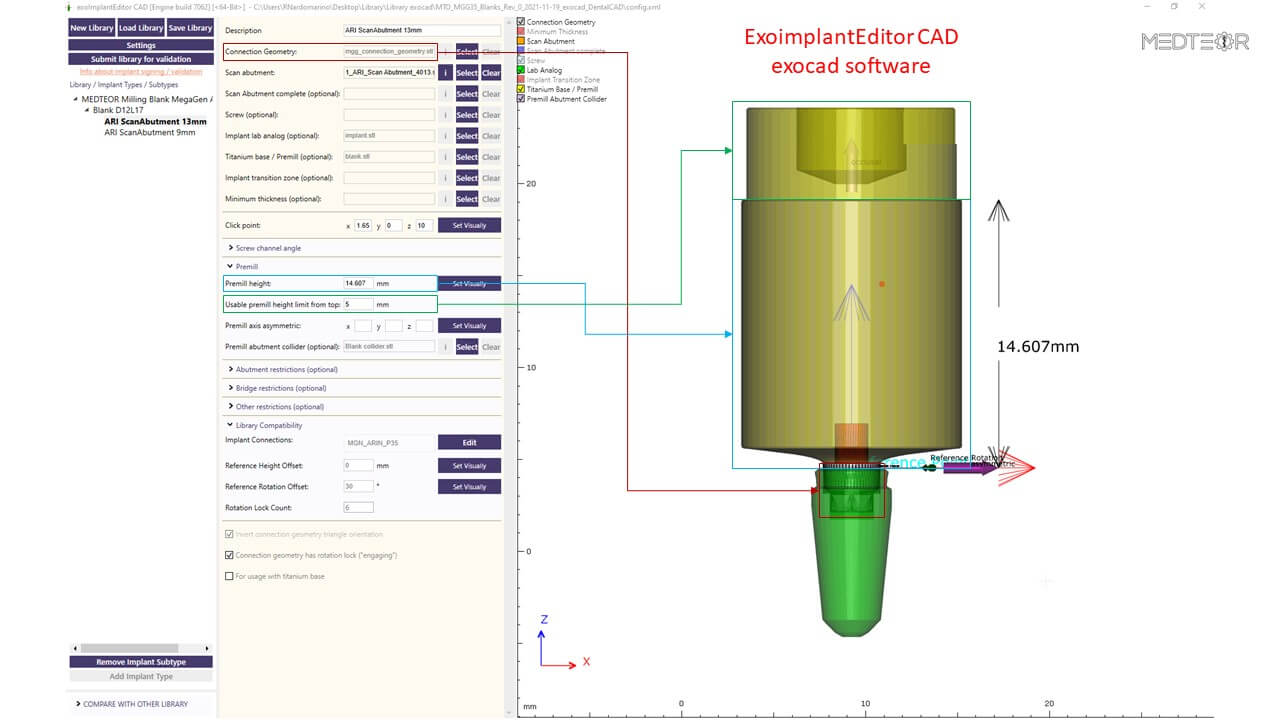This screenshot has width=1280, height=720.
Task: Click Set Visually for Premill height
Action: (x=469, y=284)
